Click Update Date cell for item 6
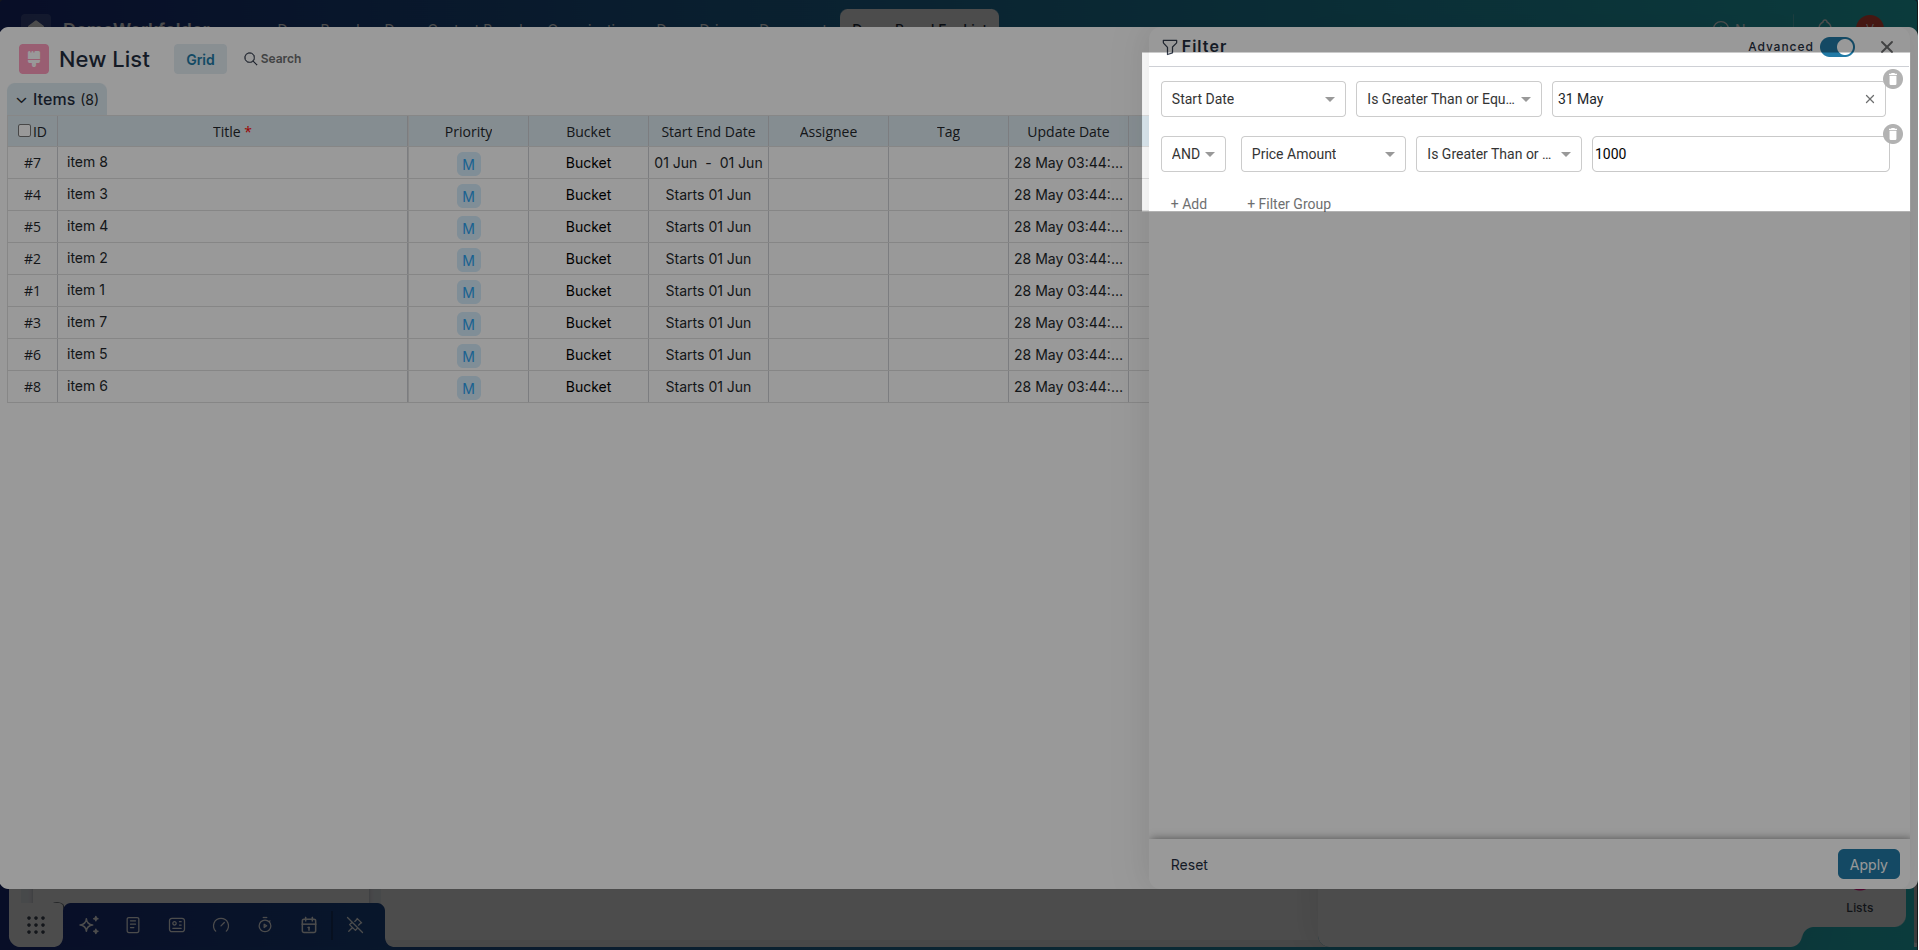This screenshot has width=1919, height=950. tap(1068, 387)
